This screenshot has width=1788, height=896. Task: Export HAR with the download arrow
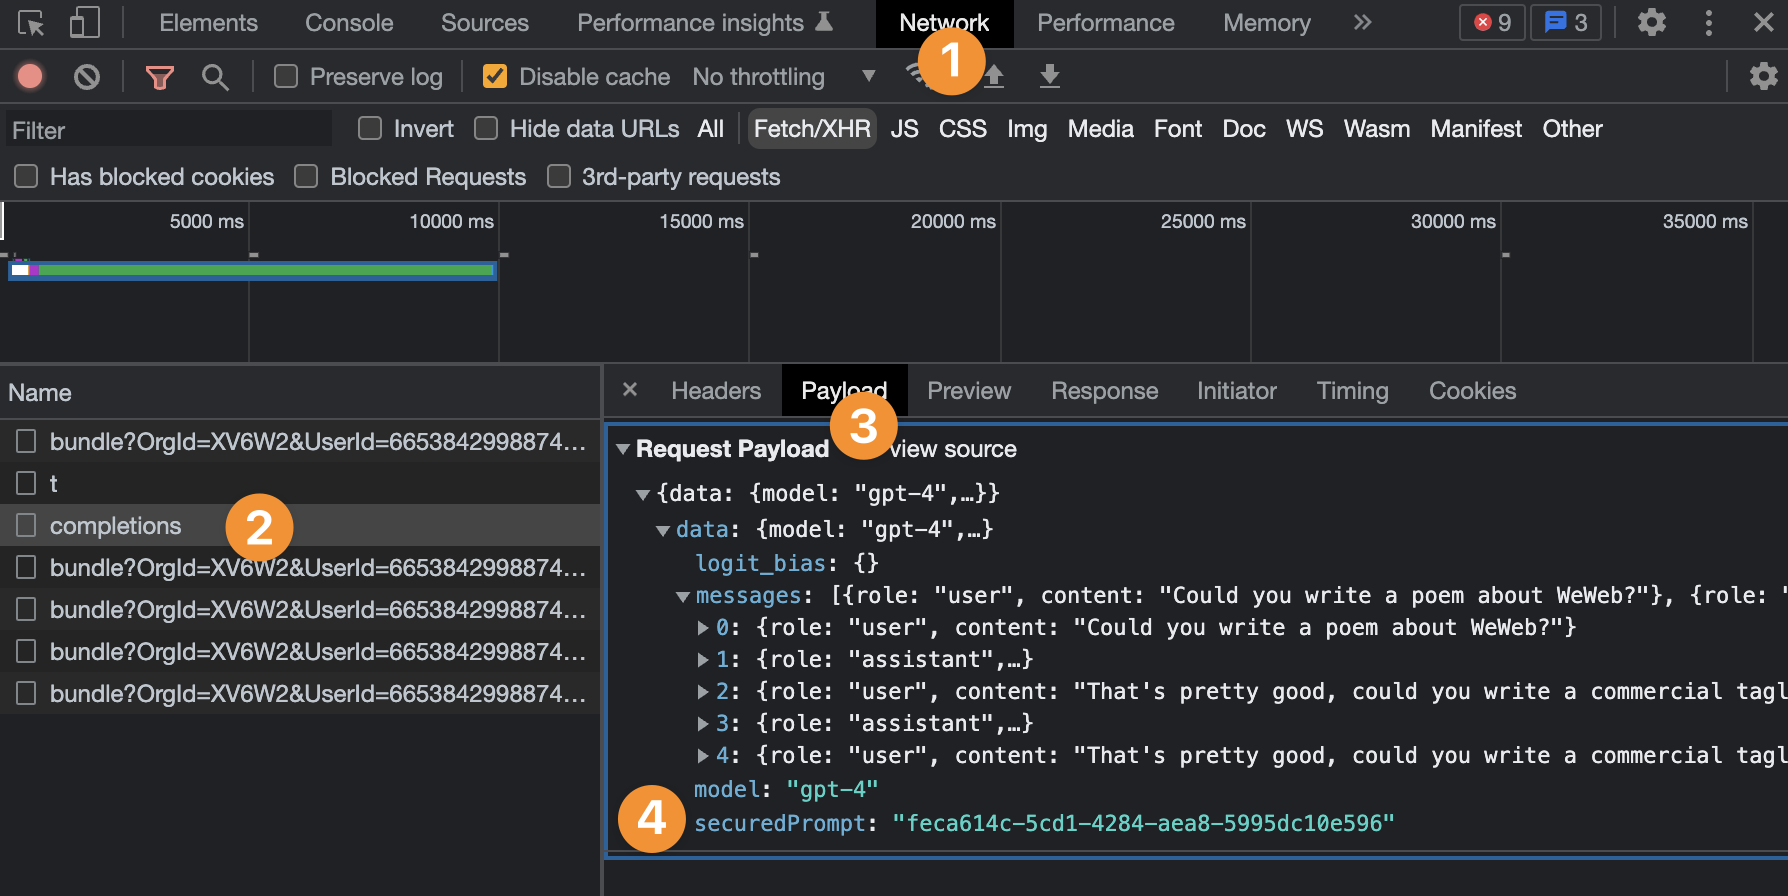[x=1049, y=76]
